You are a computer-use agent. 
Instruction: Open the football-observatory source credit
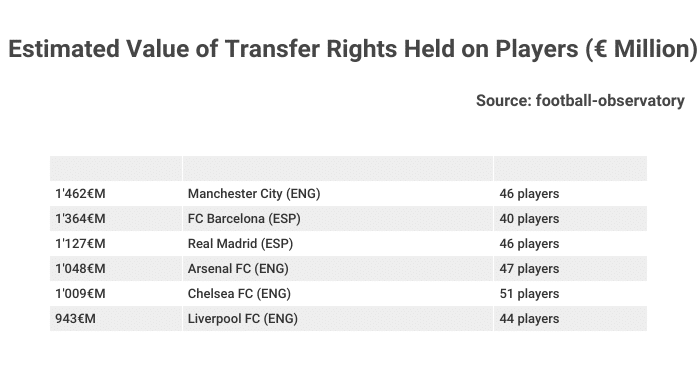580,101
